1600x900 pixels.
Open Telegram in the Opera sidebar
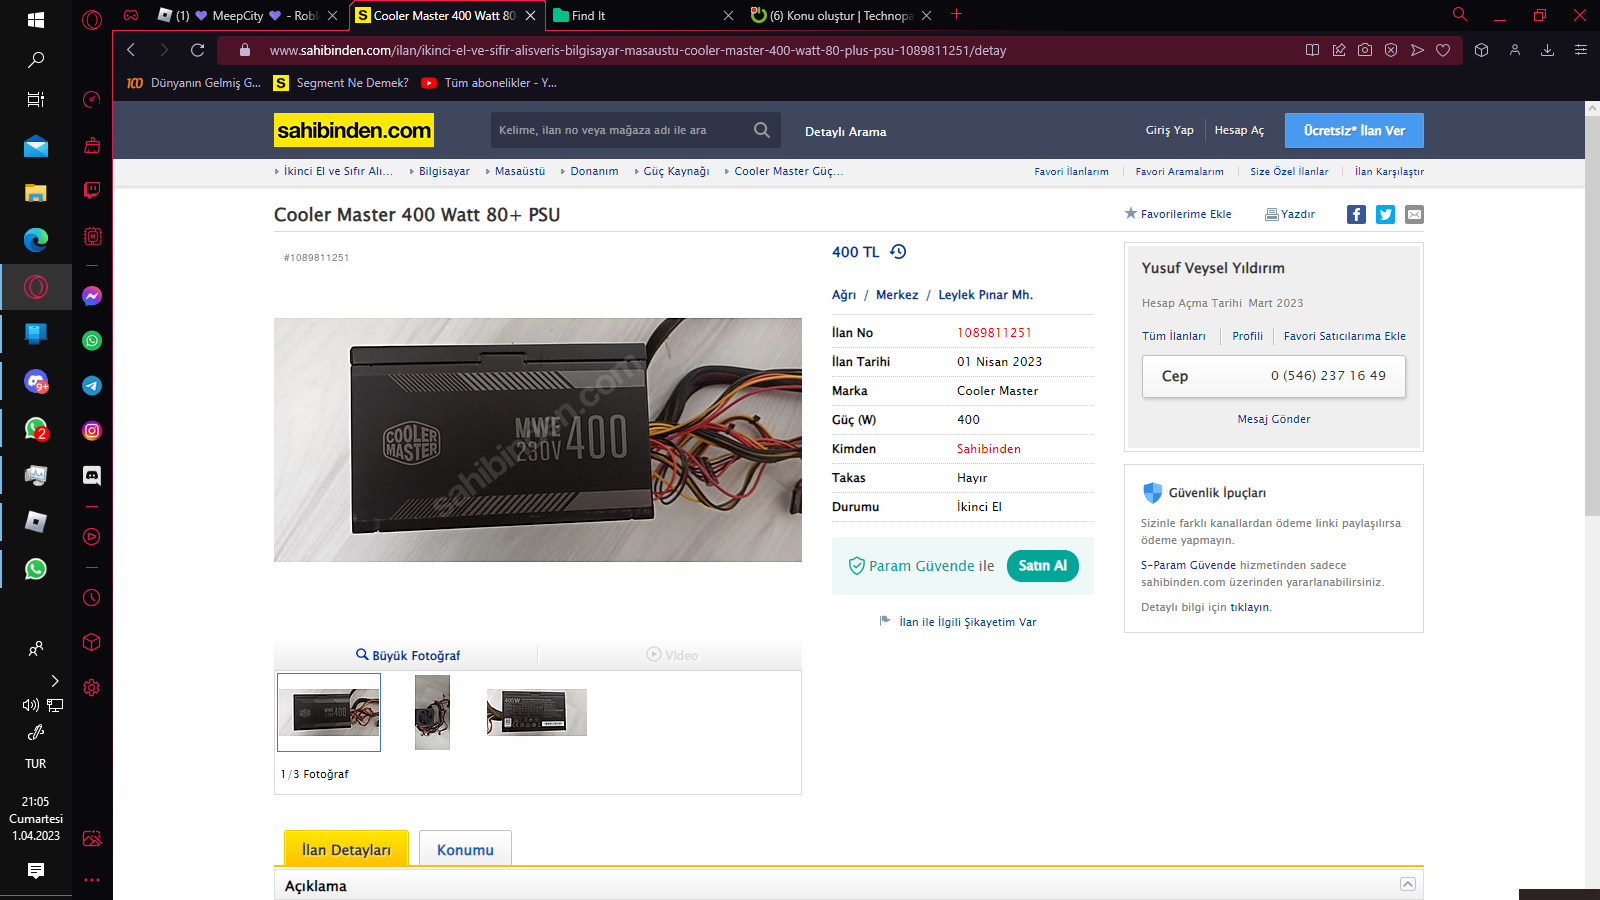pos(92,386)
